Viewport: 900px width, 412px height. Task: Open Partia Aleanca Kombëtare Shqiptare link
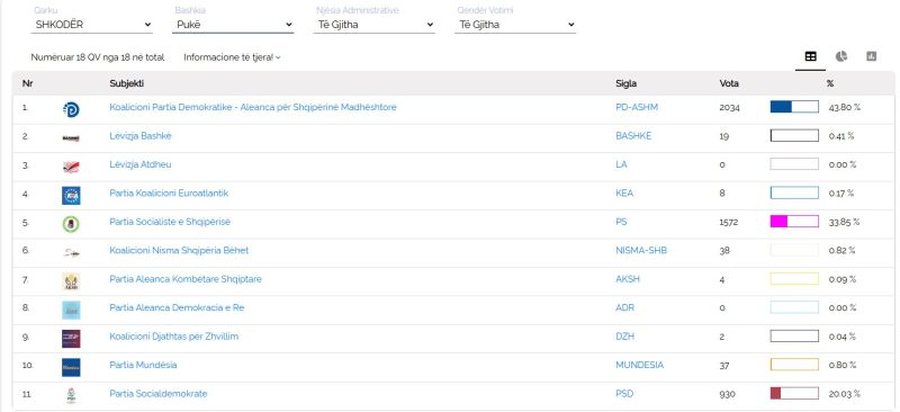[x=185, y=279]
